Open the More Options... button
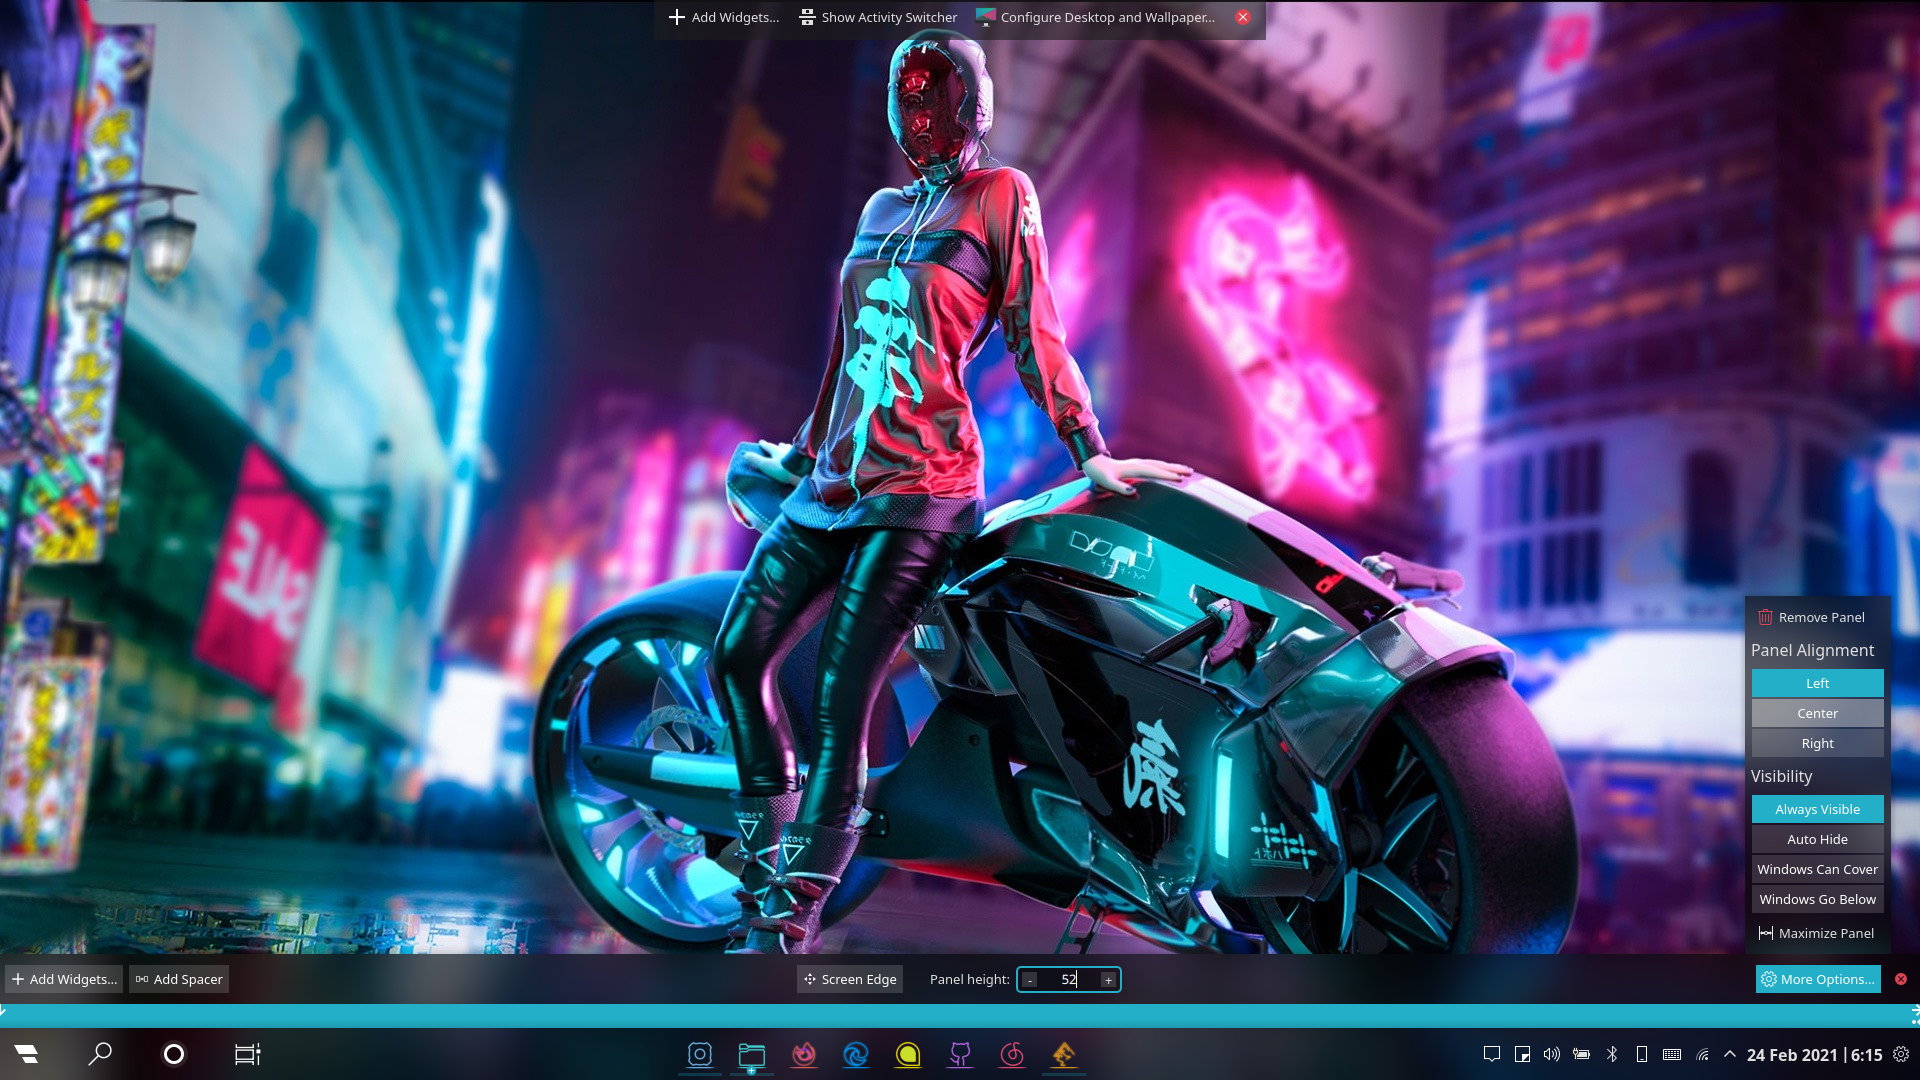Image resolution: width=1920 pixels, height=1080 pixels. click(x=1818, y=979)
